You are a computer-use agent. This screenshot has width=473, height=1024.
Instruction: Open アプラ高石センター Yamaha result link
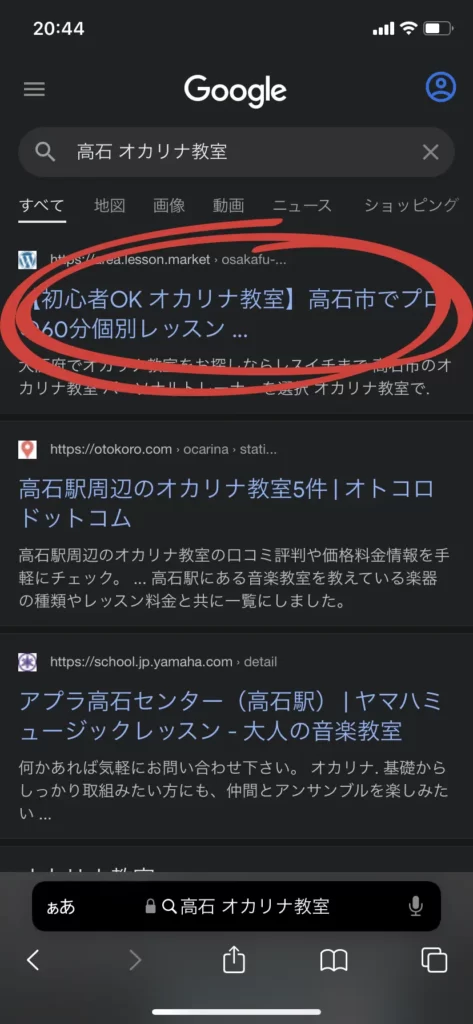click(230, 716)
